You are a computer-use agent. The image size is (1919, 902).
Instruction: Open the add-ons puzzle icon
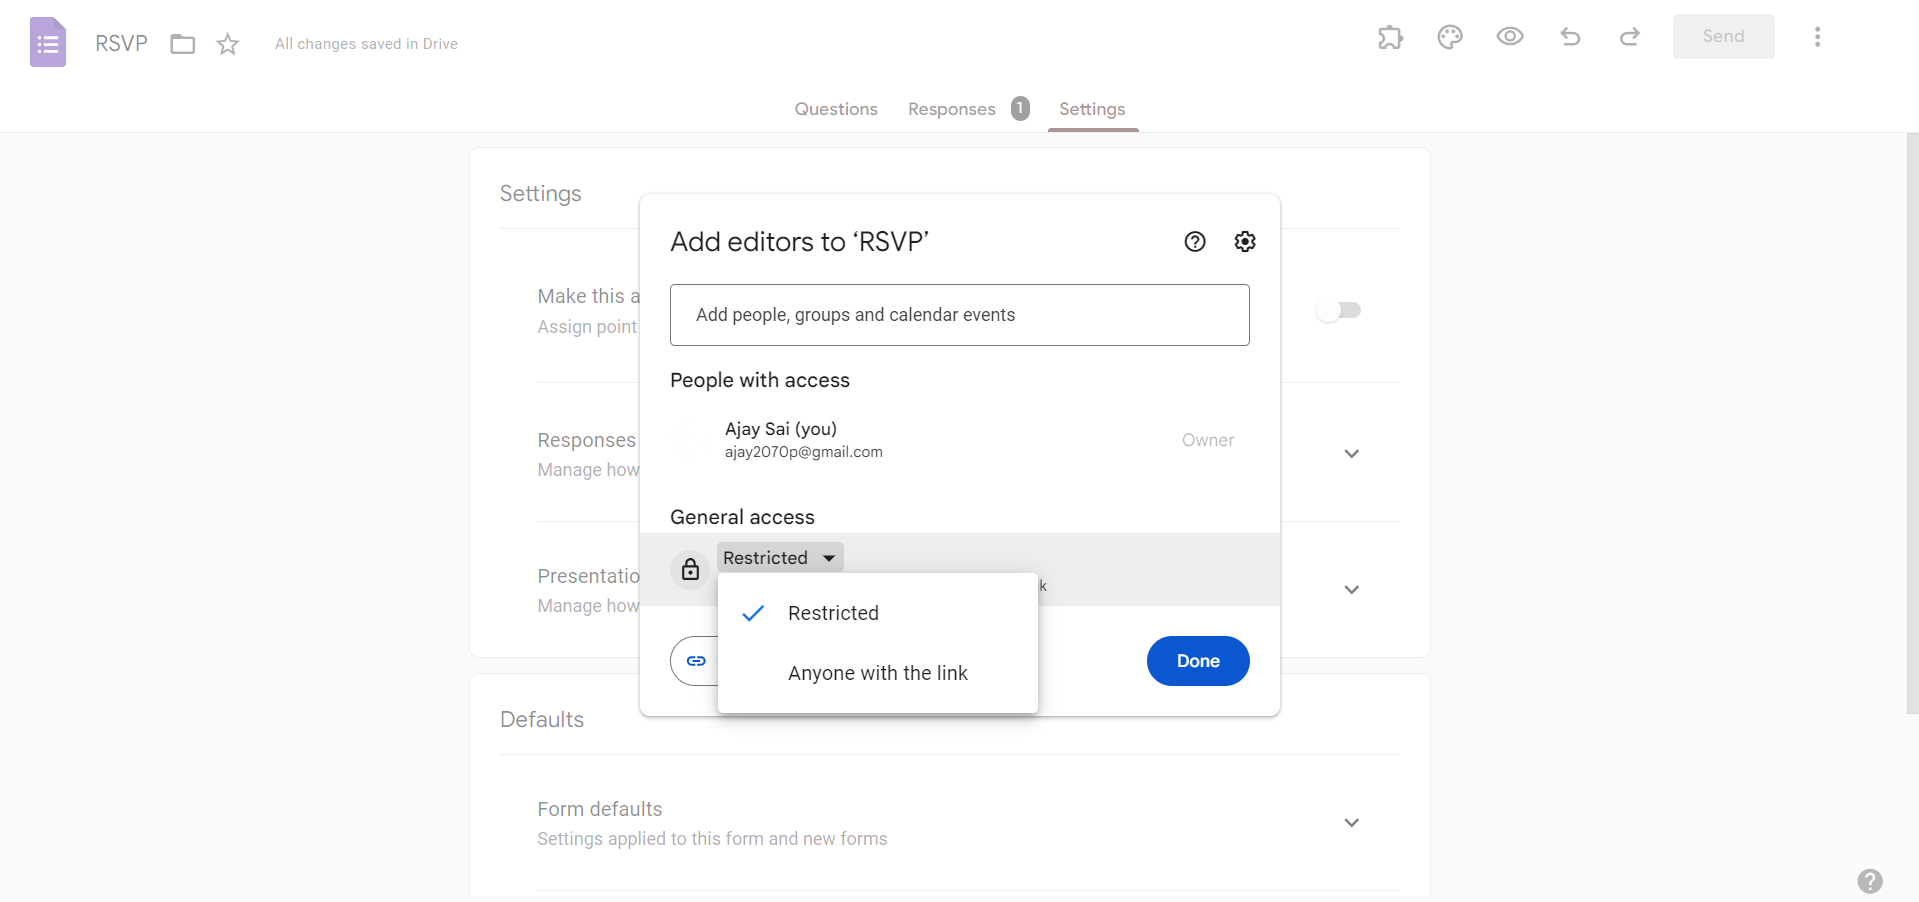(1390, 37)
